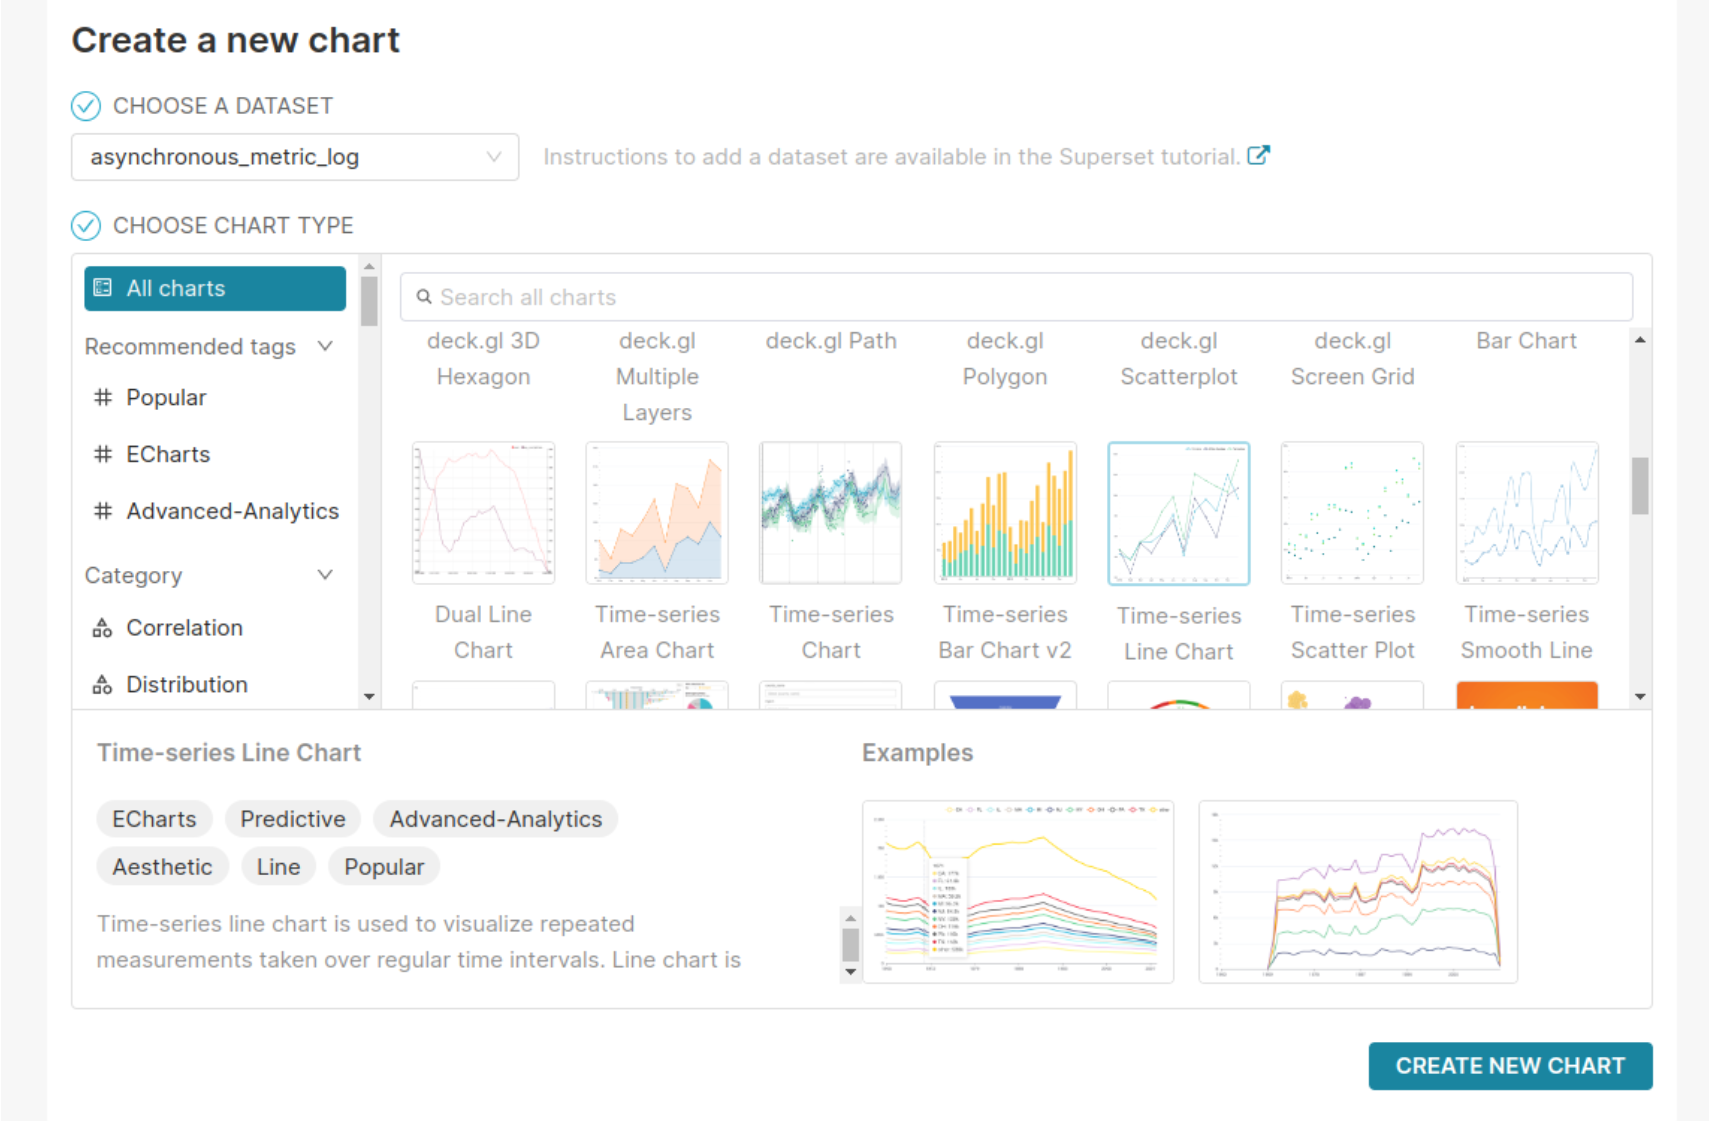
Task: Select the Time-series Scatter Plot thumbnail
Action: (x=1352, y=513)
